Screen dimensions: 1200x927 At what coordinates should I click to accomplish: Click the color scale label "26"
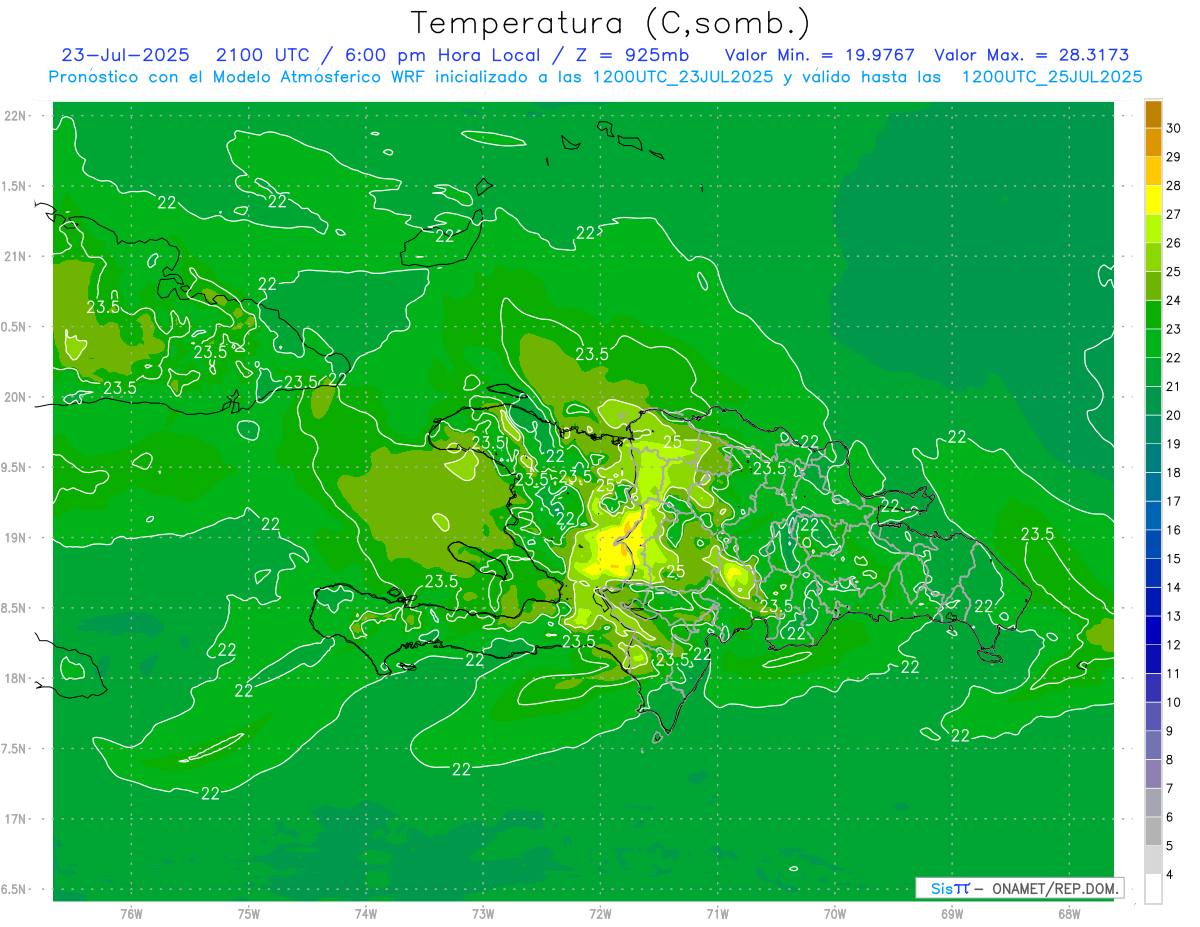[1174, 243]
